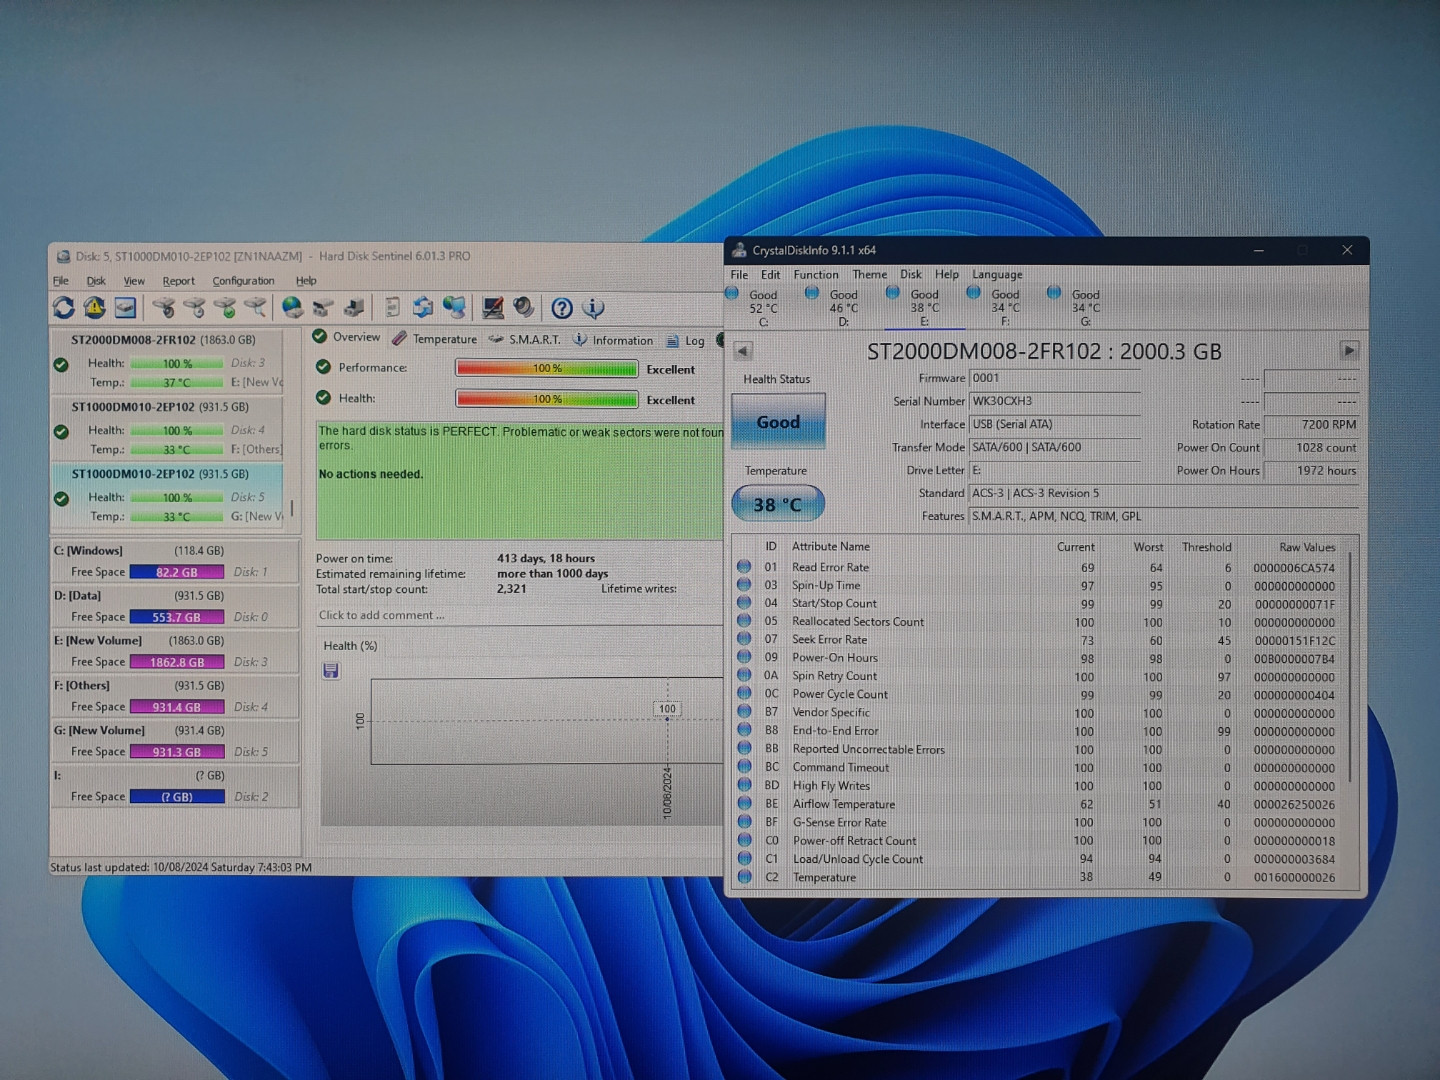The image size is (1440, 1080).
Task: Click the globe-on-disk toolbar icon
Action: (x=292, y=308)
